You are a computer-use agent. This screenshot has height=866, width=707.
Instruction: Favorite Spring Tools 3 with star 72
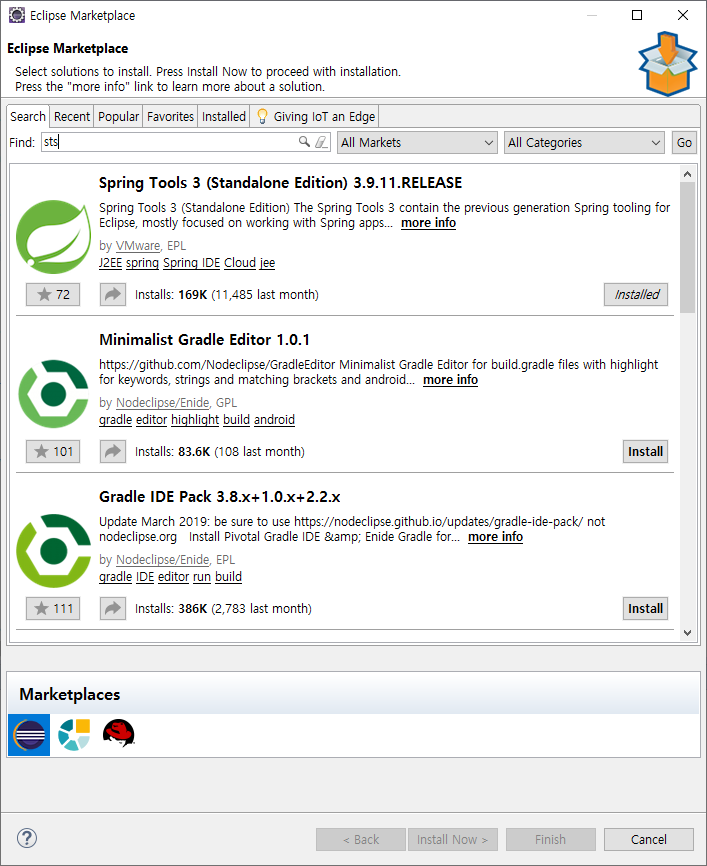click(53, 294)
